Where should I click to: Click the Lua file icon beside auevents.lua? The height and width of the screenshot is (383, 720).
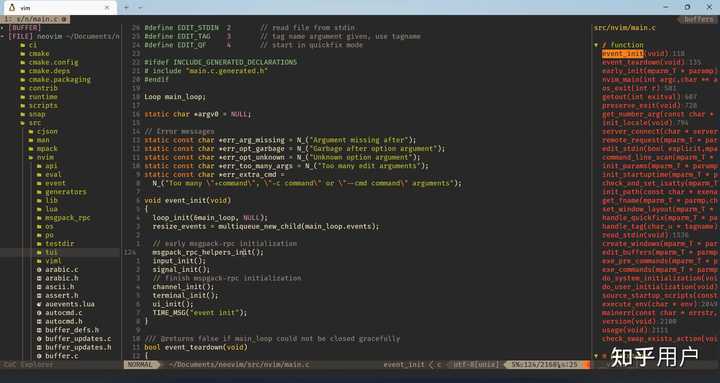coord(39,304)
